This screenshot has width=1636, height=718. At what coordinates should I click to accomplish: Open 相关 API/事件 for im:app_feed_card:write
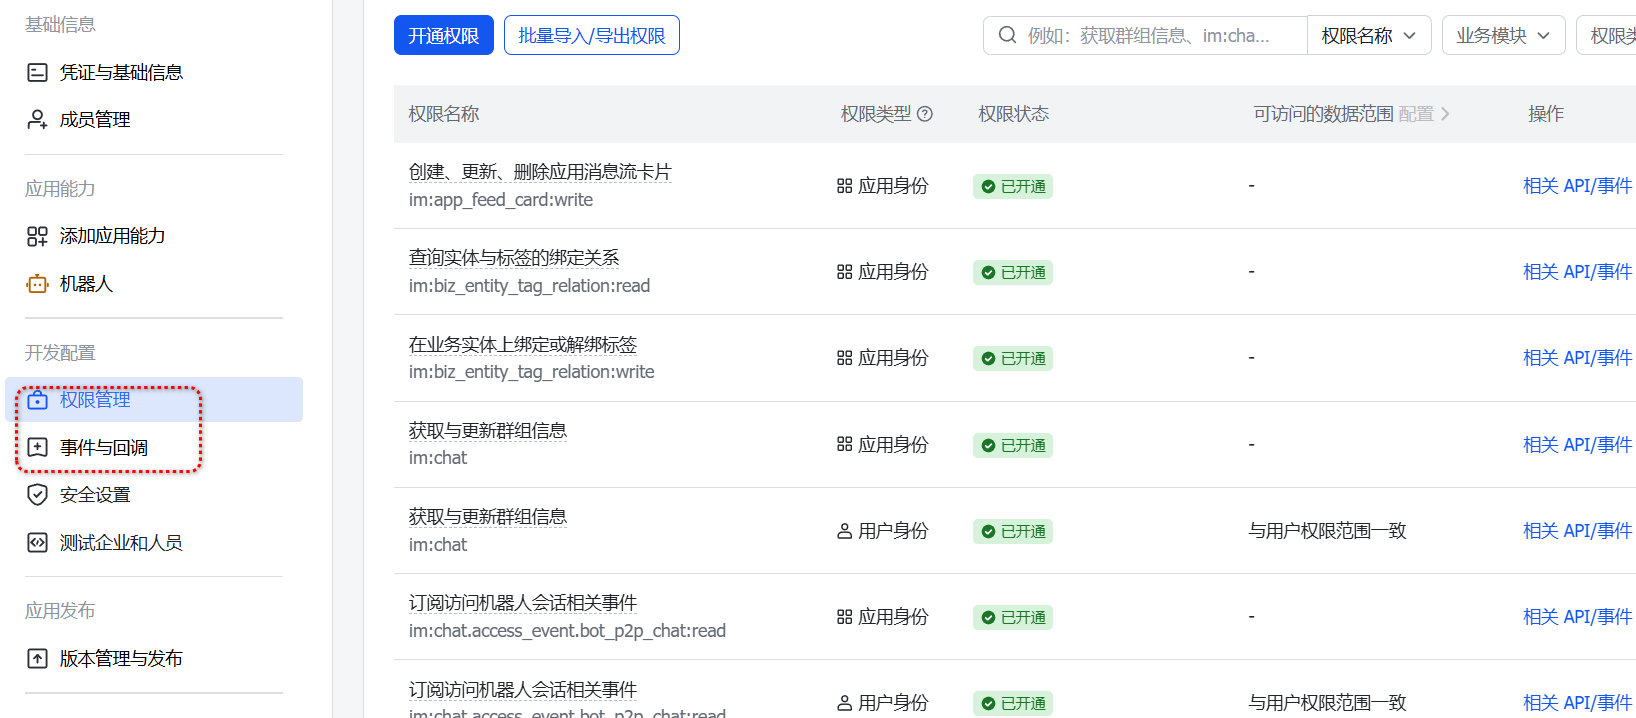(1576, 186)
